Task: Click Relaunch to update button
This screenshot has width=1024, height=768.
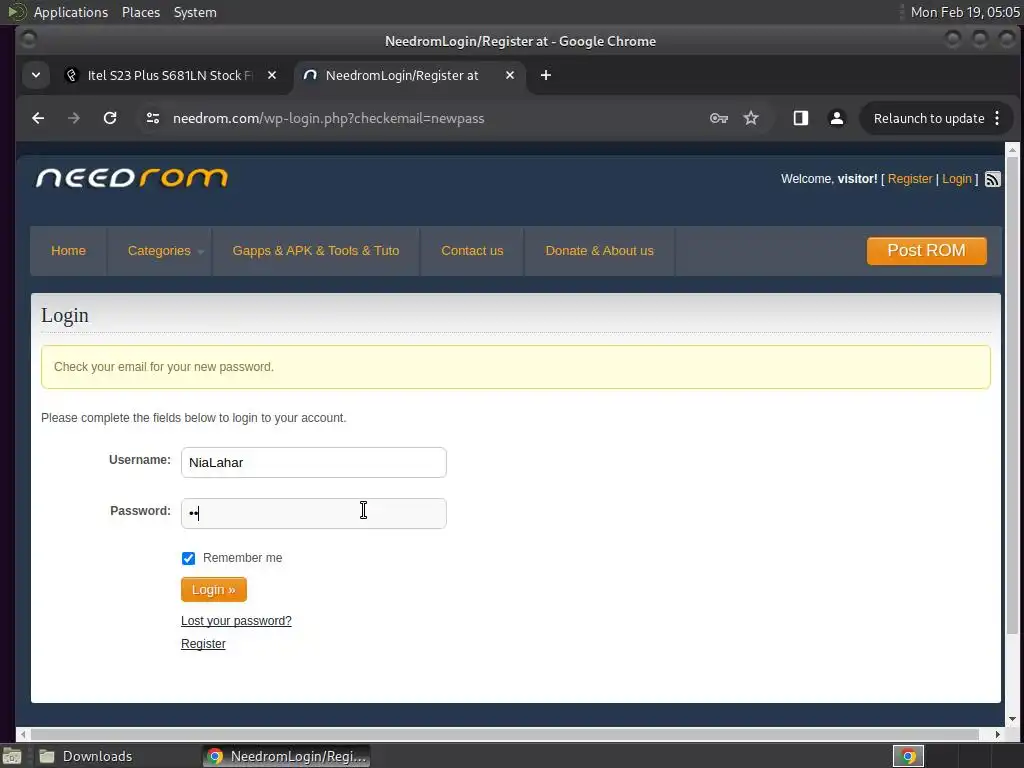Action: click(929, 118)
